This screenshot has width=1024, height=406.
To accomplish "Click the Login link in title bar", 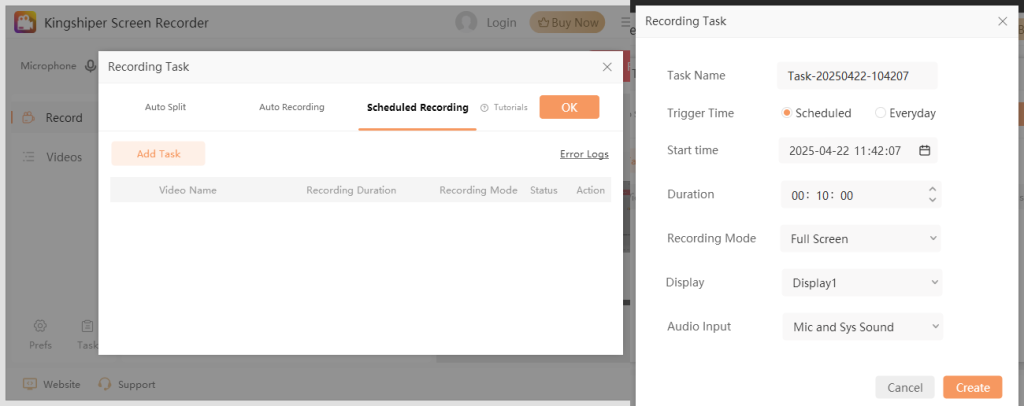I will (502, 23).
